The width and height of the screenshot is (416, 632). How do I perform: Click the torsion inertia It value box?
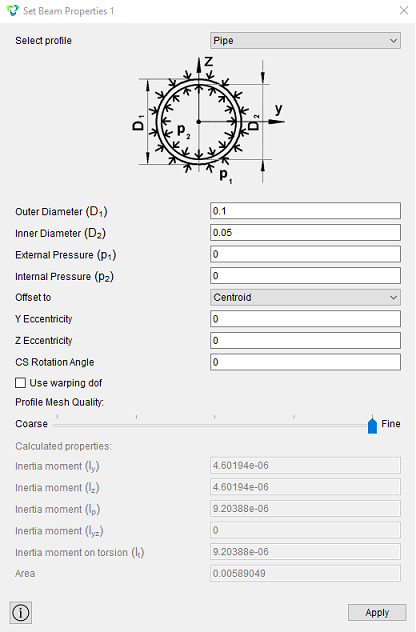305,552
